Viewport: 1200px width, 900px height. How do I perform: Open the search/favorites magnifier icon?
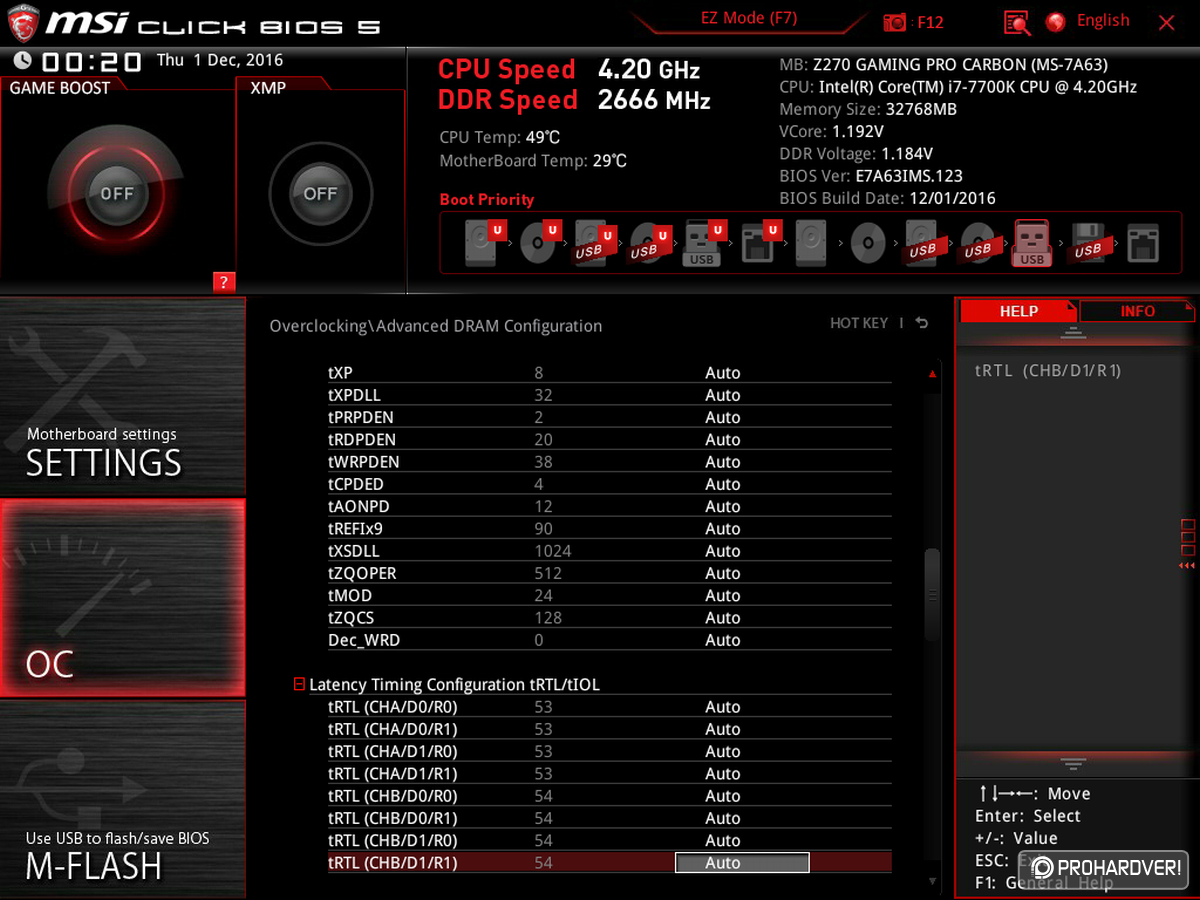pos(1017,22)
